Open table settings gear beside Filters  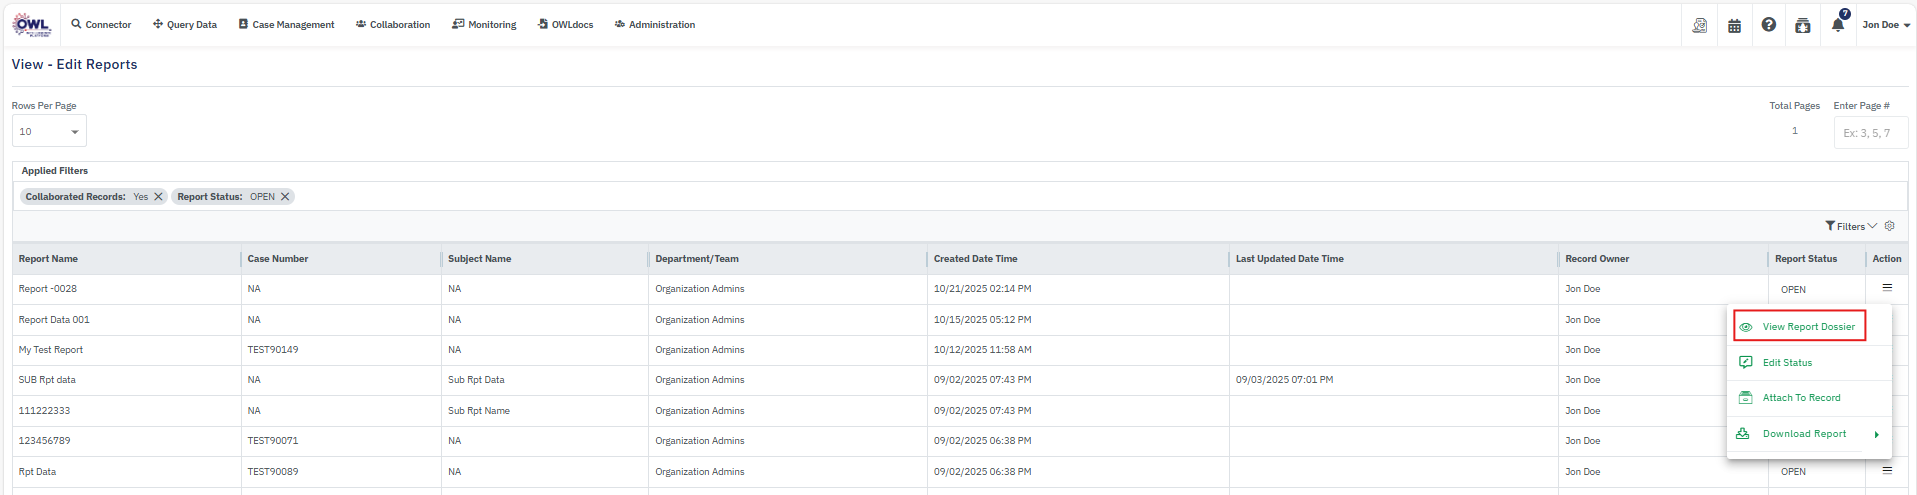(1889, 226)
